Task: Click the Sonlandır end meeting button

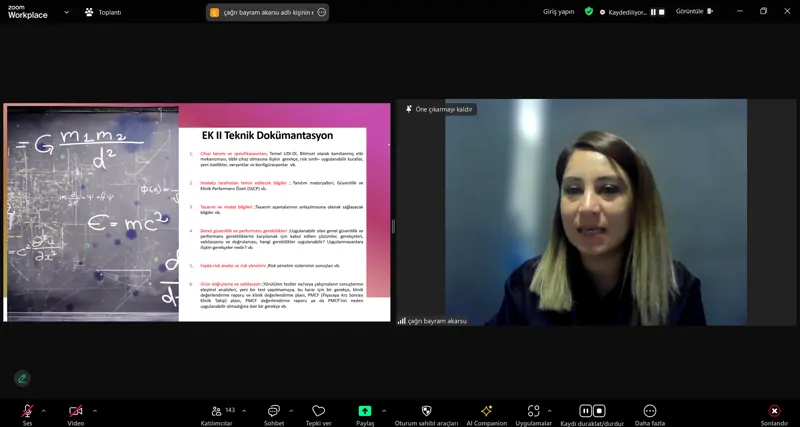Action: (x=774, y=411)
